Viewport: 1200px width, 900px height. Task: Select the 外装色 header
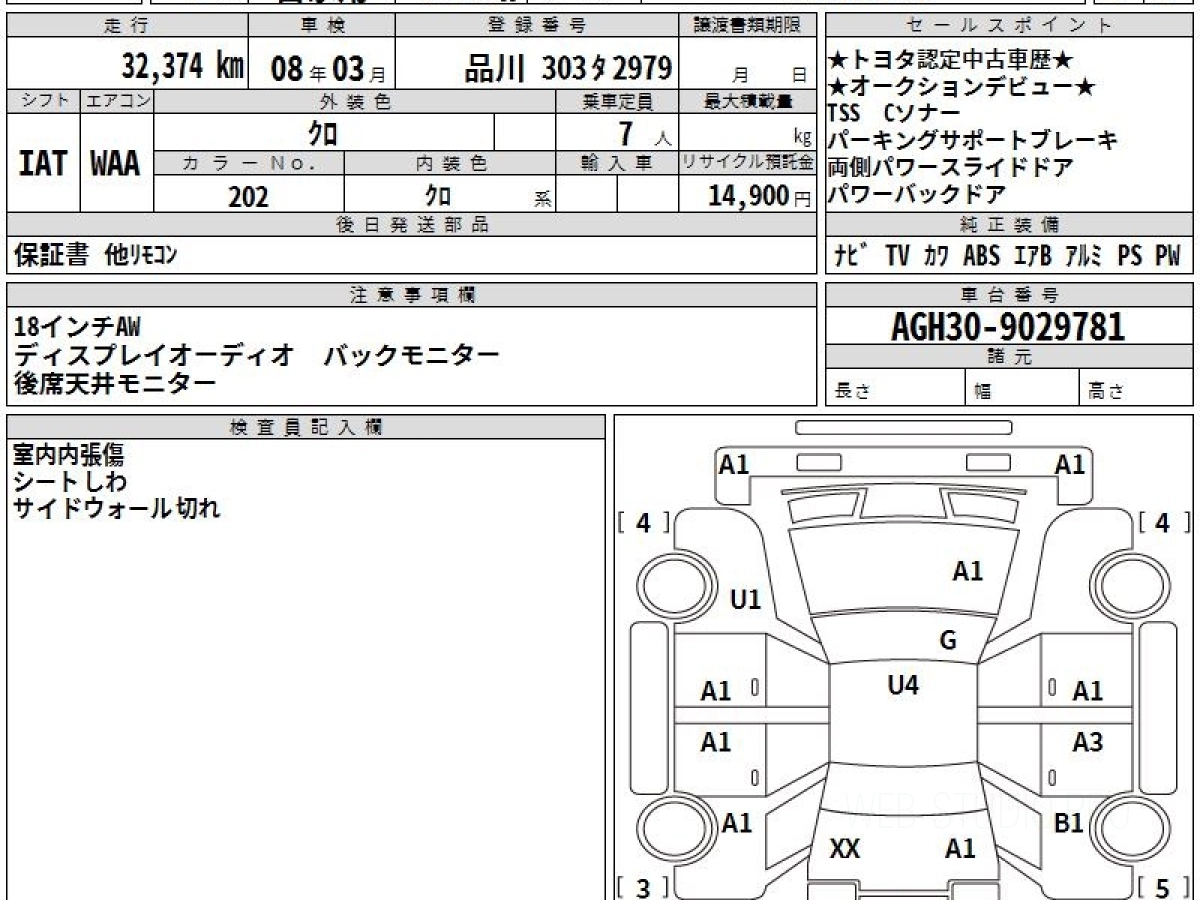[x=355, y=101]
